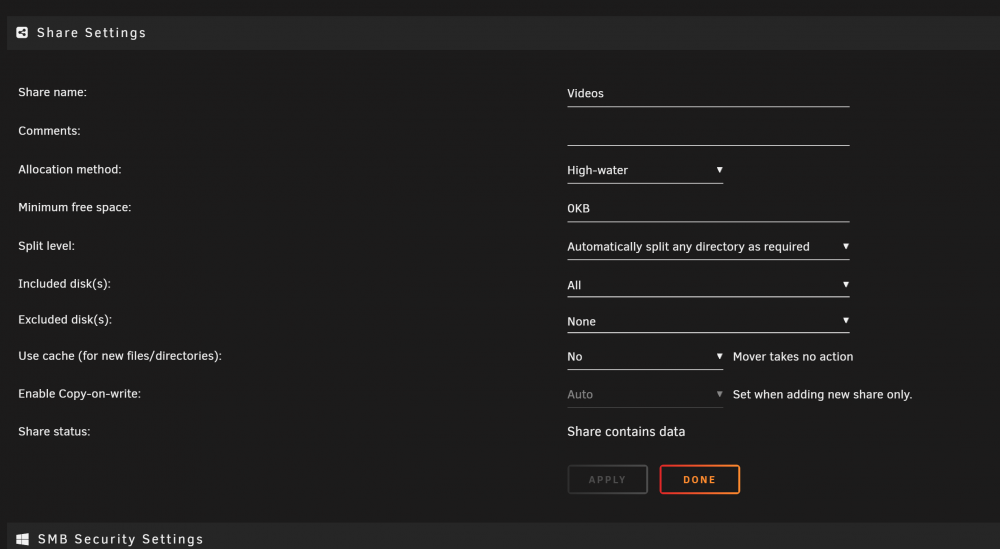Click the Minimum free space 0KB field
The image size is (1000, 549).
[708, 209]
